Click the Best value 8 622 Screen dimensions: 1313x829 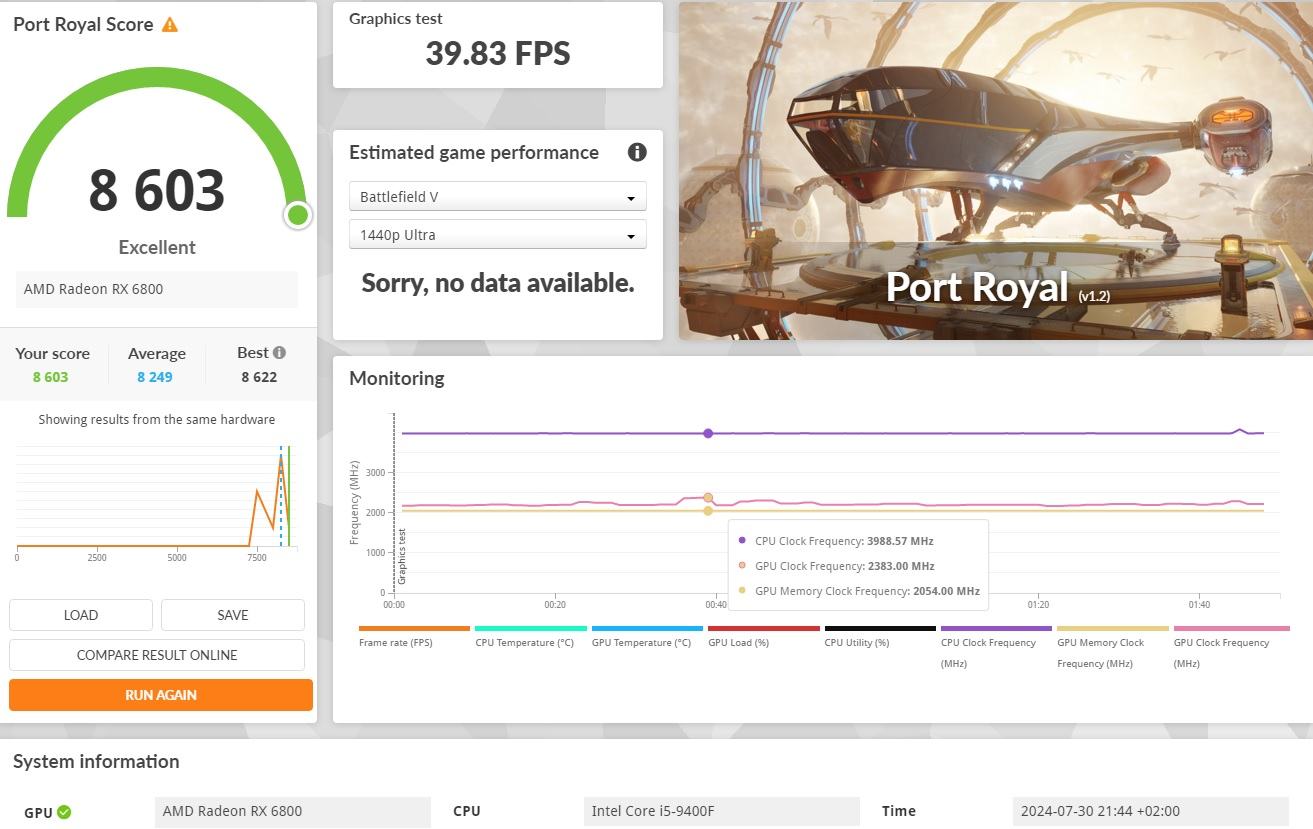(x=259, y=377)
